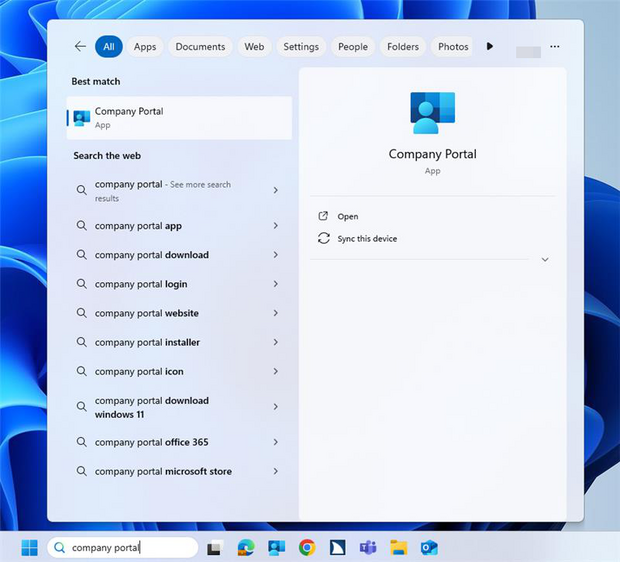Switch to the Web filter tab
Viewport: 620px width, 562px height.
coord(254,47)
